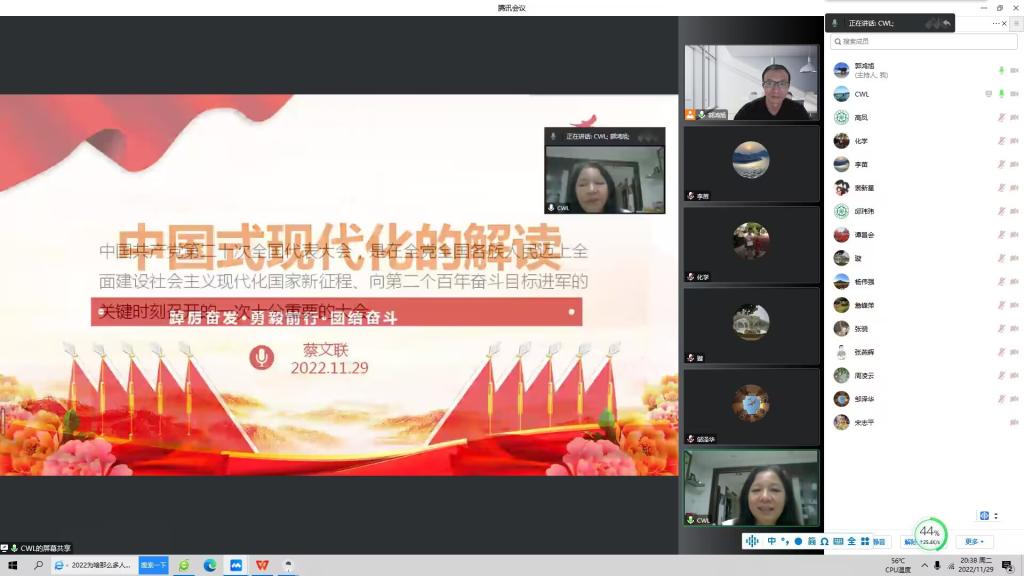Click the camera icon beside member 李苗
1024x576 pixels.
tap(1014, 164)
